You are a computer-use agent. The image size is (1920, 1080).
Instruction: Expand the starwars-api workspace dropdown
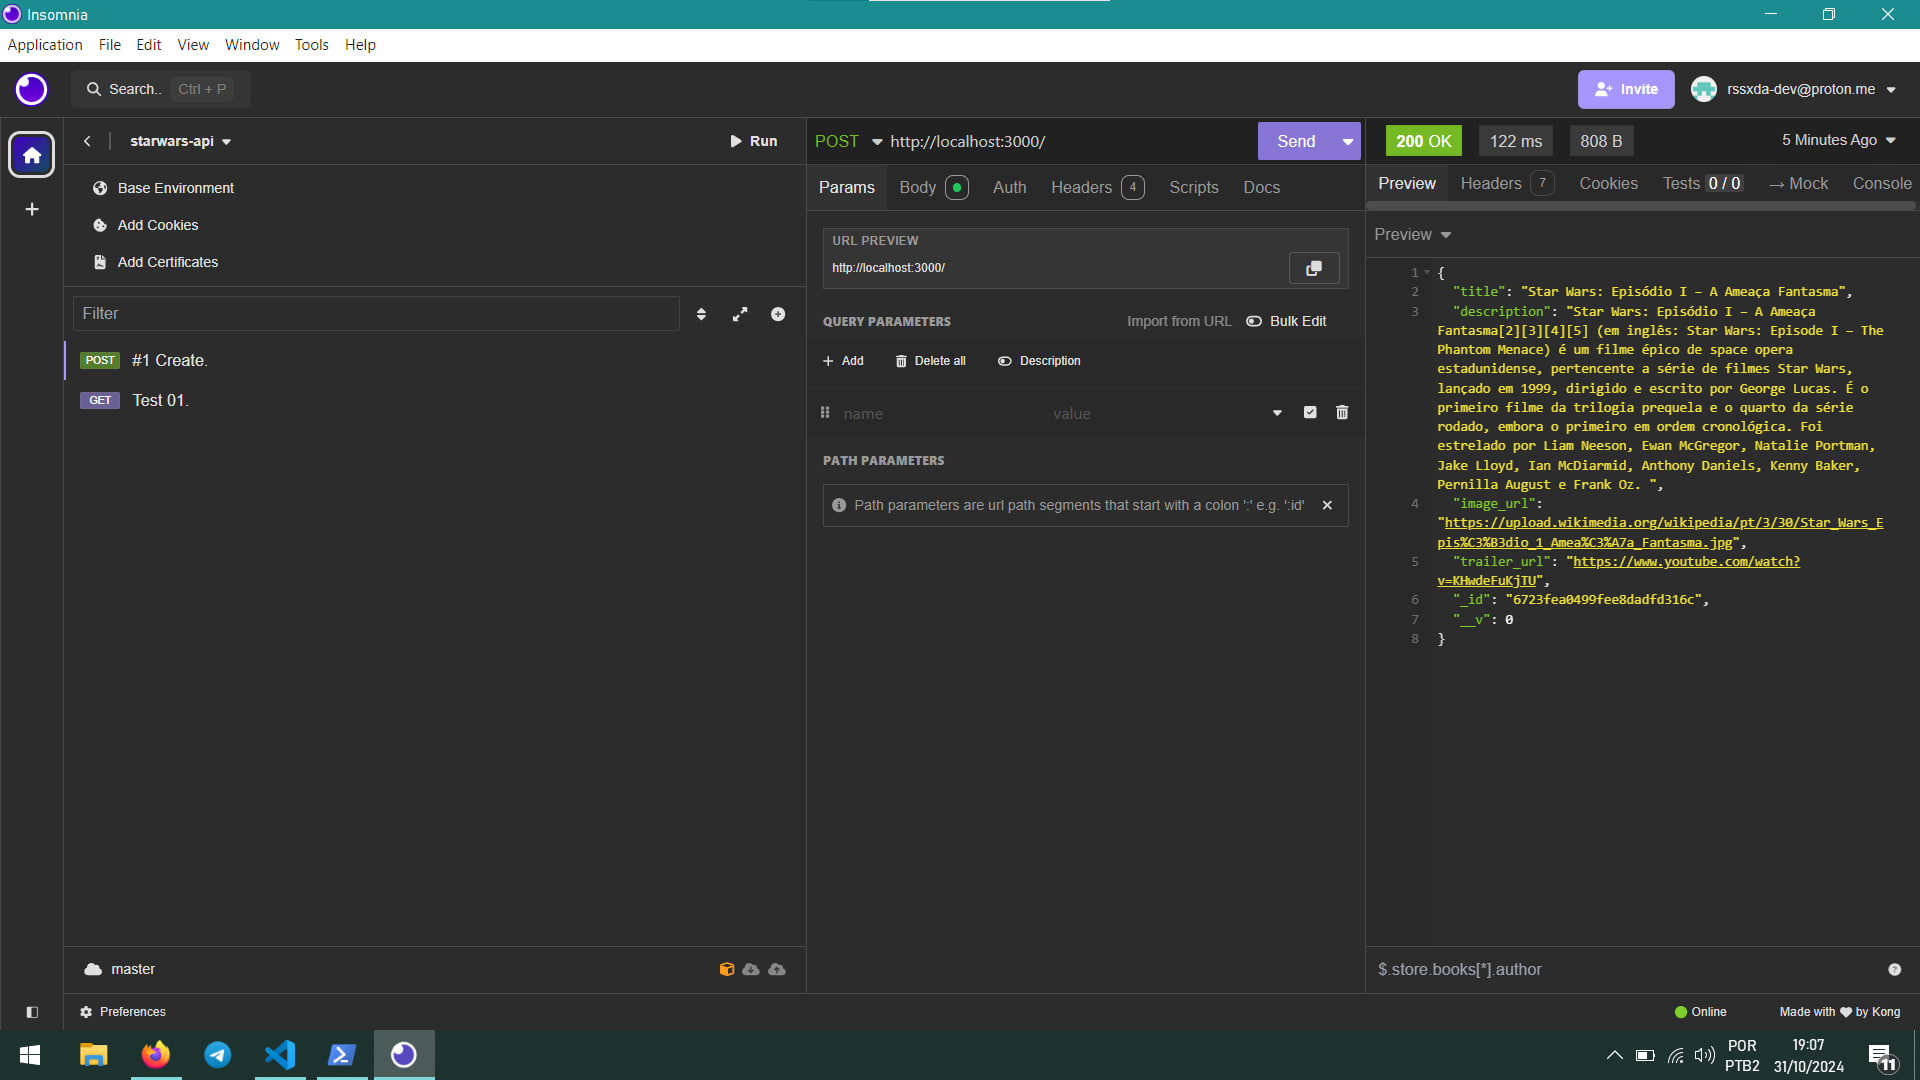click(x=181, y=141)
